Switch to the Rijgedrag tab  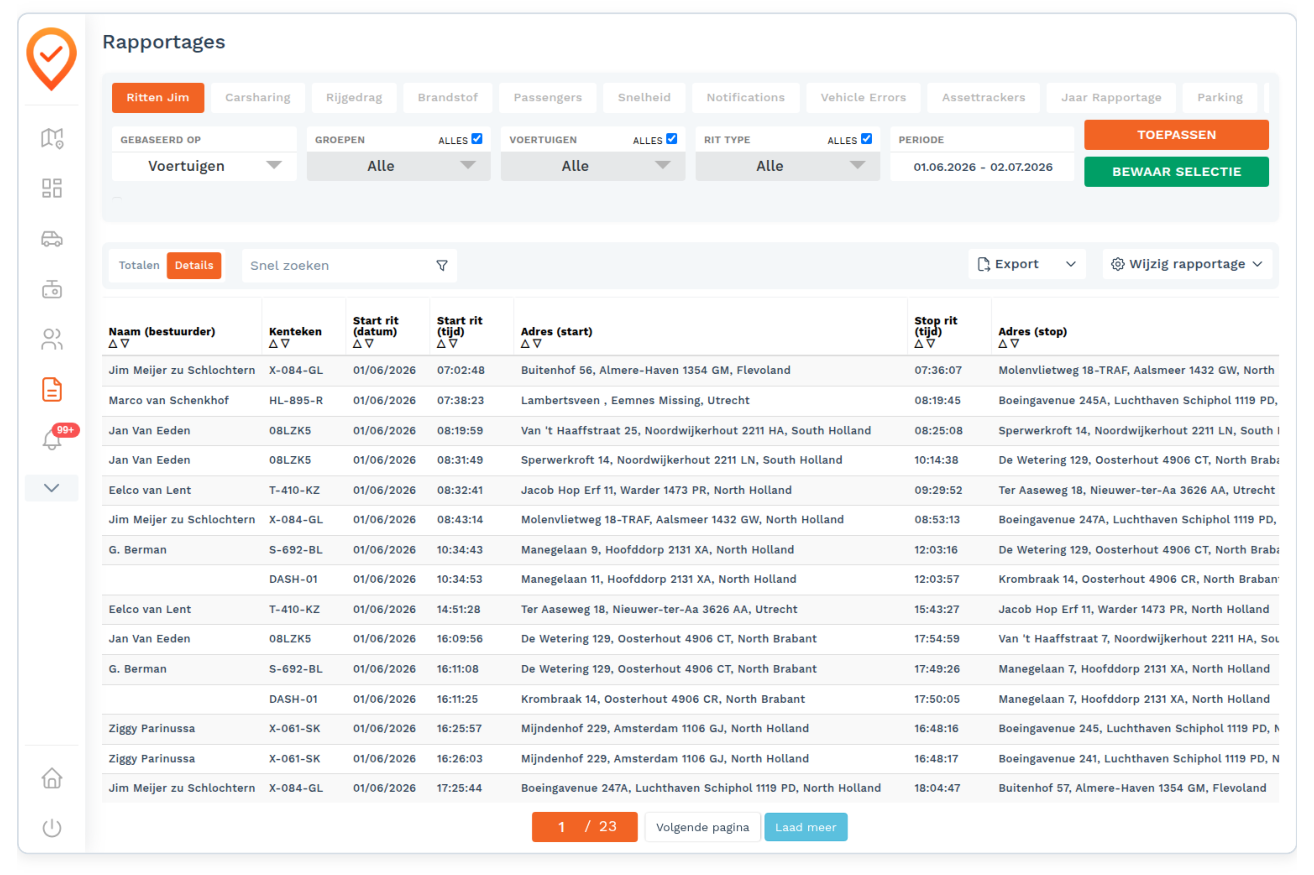354,98
